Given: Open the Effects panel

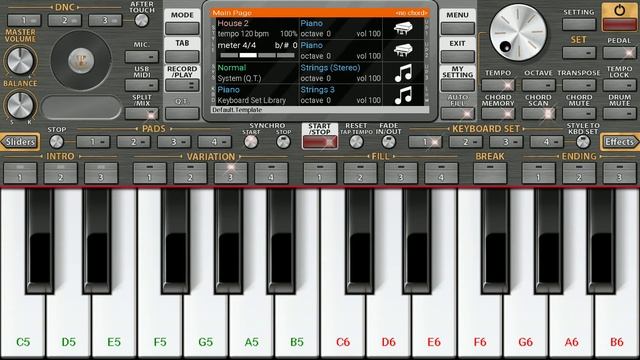Looking at the screenshot, I should tap(620, 142).
